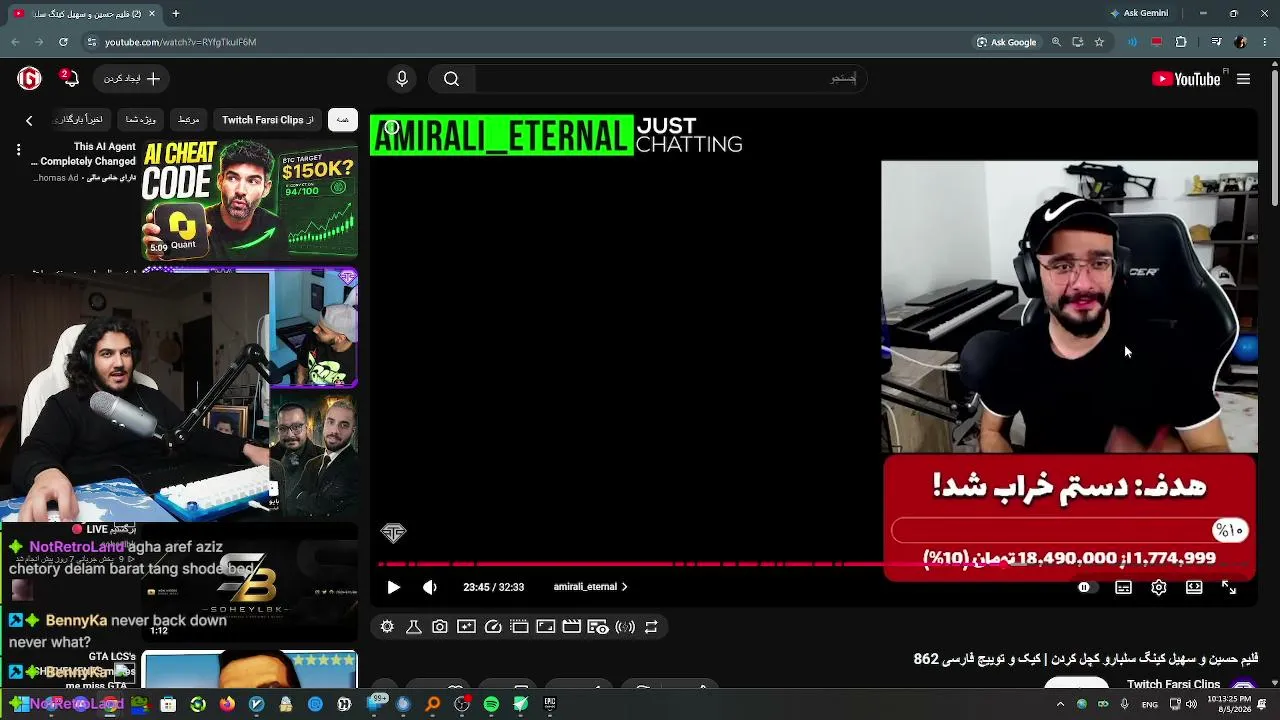Screen dimensions: 1280x720
Task: Switch the ENG keyboard language
Action: pyautogui.click(x=1150, y=704)
